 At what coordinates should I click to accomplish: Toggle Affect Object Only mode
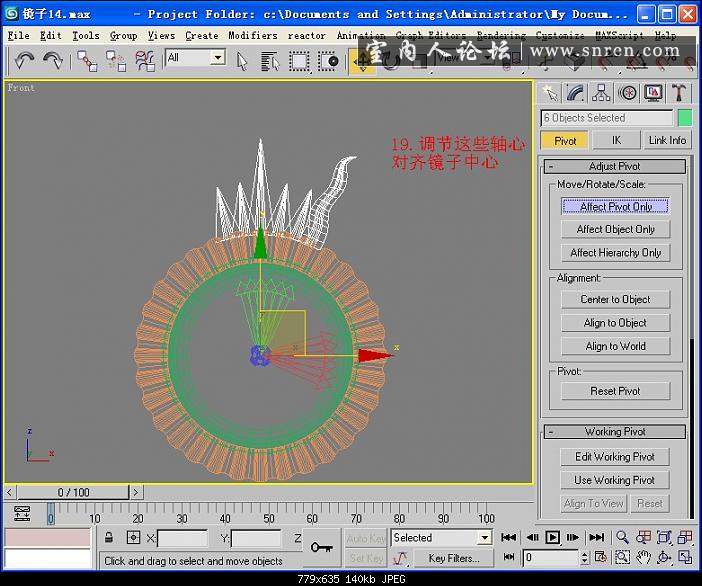(x=615, y=229)
